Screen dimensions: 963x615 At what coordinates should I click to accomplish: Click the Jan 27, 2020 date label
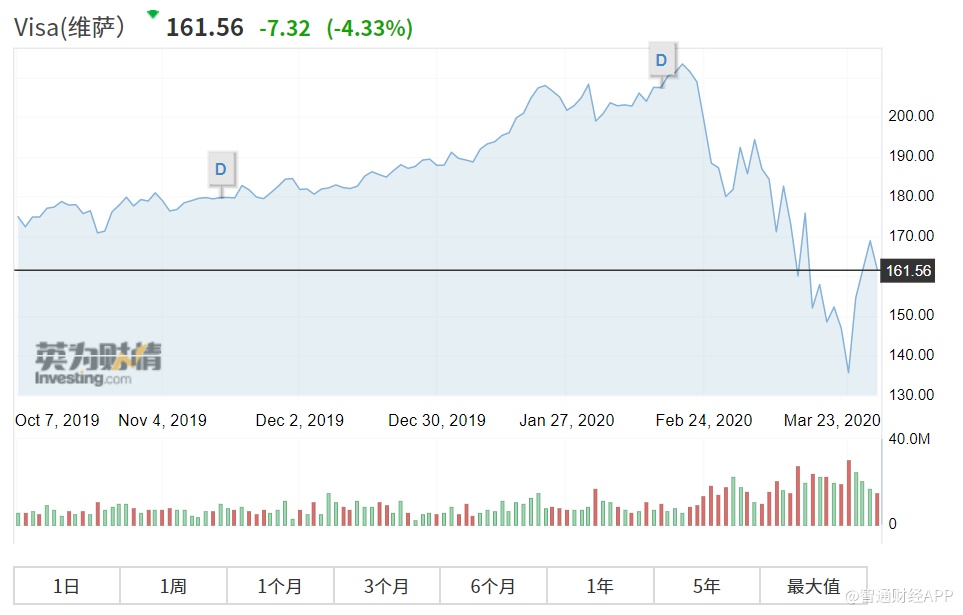pyautogui.click(x=567, y=420)
